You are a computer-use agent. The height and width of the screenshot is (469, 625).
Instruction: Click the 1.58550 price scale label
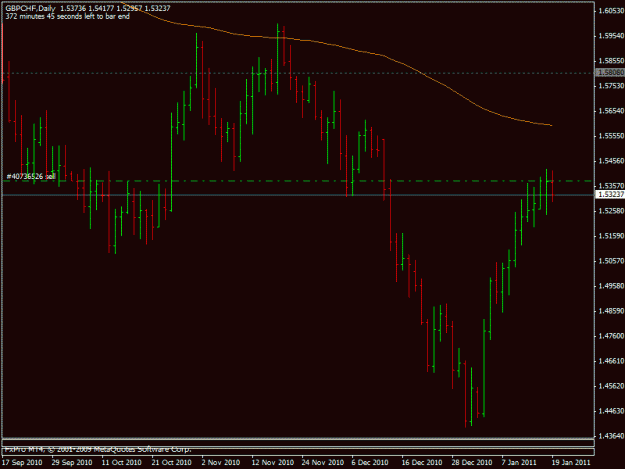tap(611, 61)
